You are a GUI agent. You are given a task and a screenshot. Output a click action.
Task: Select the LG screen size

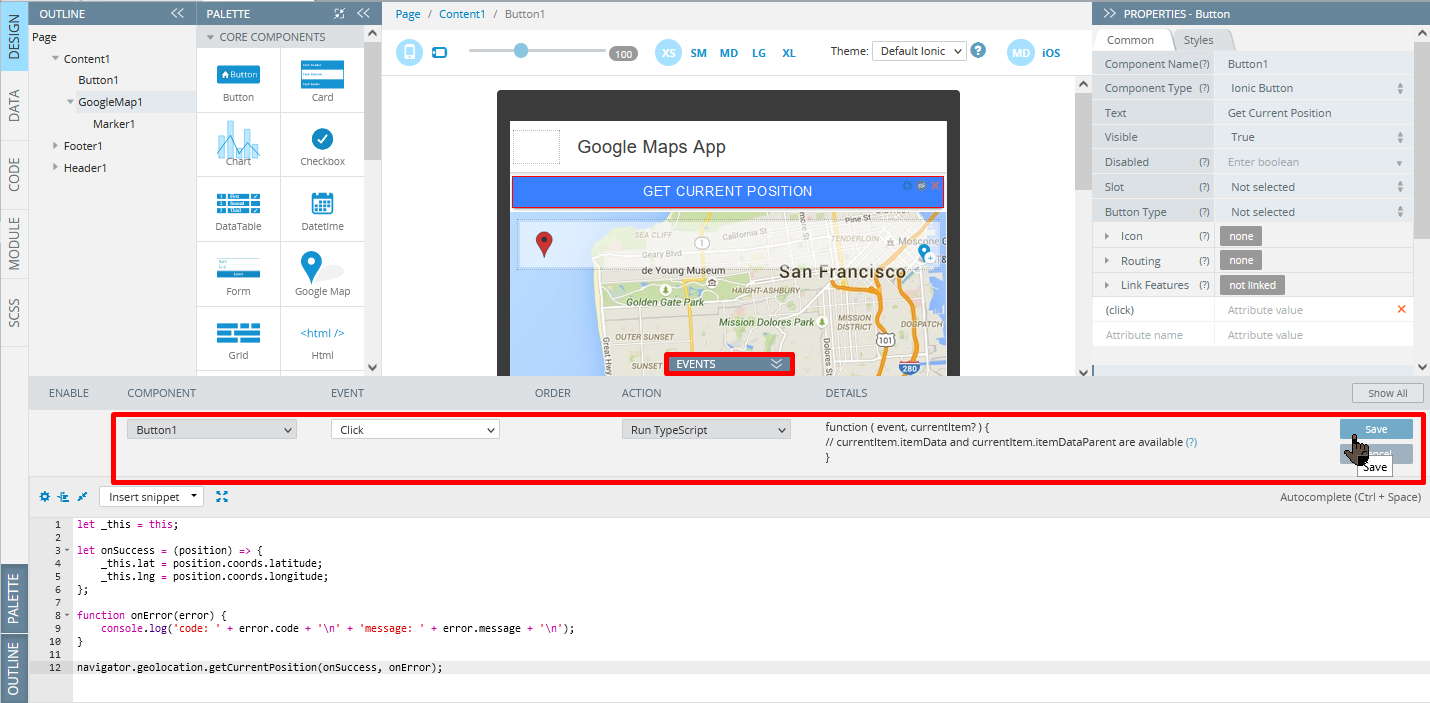click(x=759, y=53)
